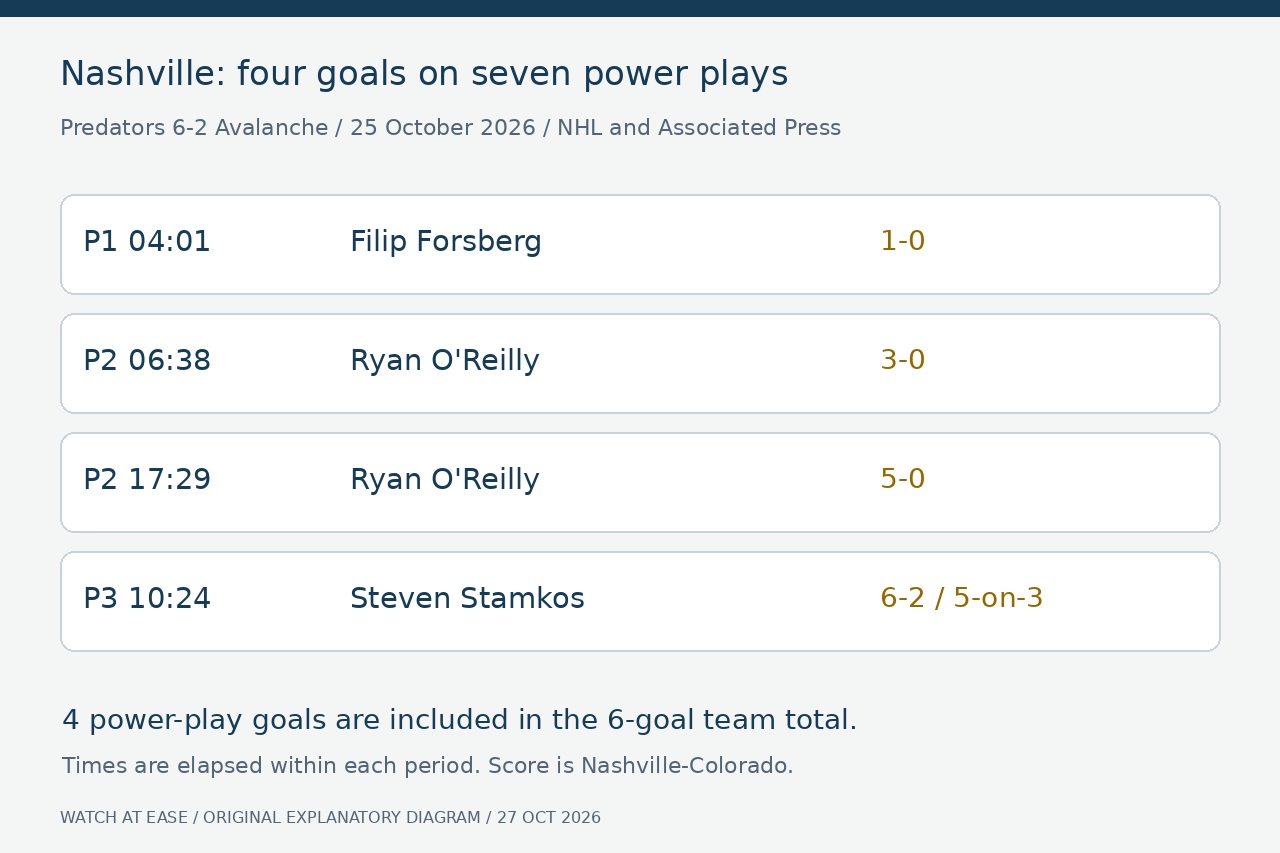Click the times elapsed footnote text
The width and height of the screenshot is (1280, 853).
[427, 766]
